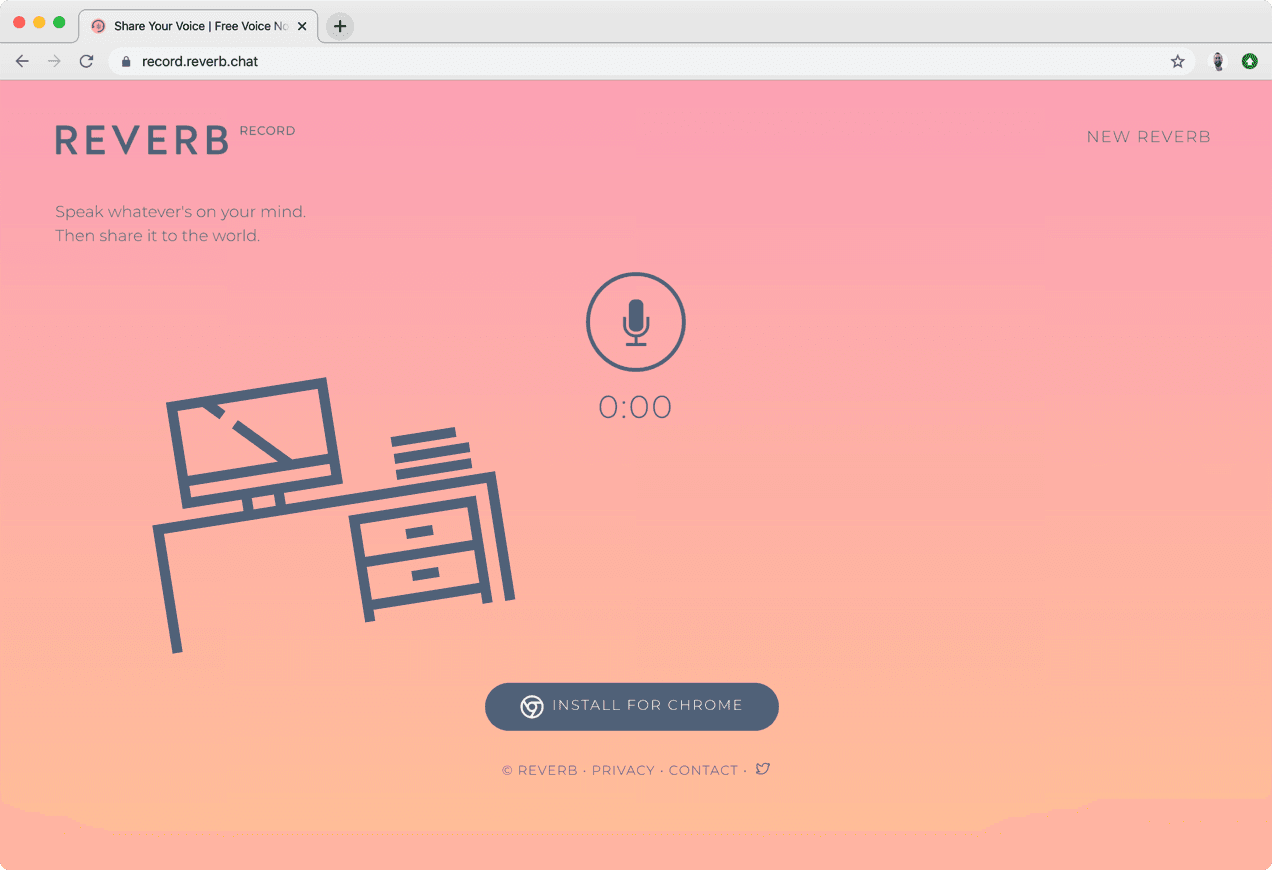Viewport: 1272px width, 870px height.
Task: Click the © REVERB footer link
Action: pos(540,770)
